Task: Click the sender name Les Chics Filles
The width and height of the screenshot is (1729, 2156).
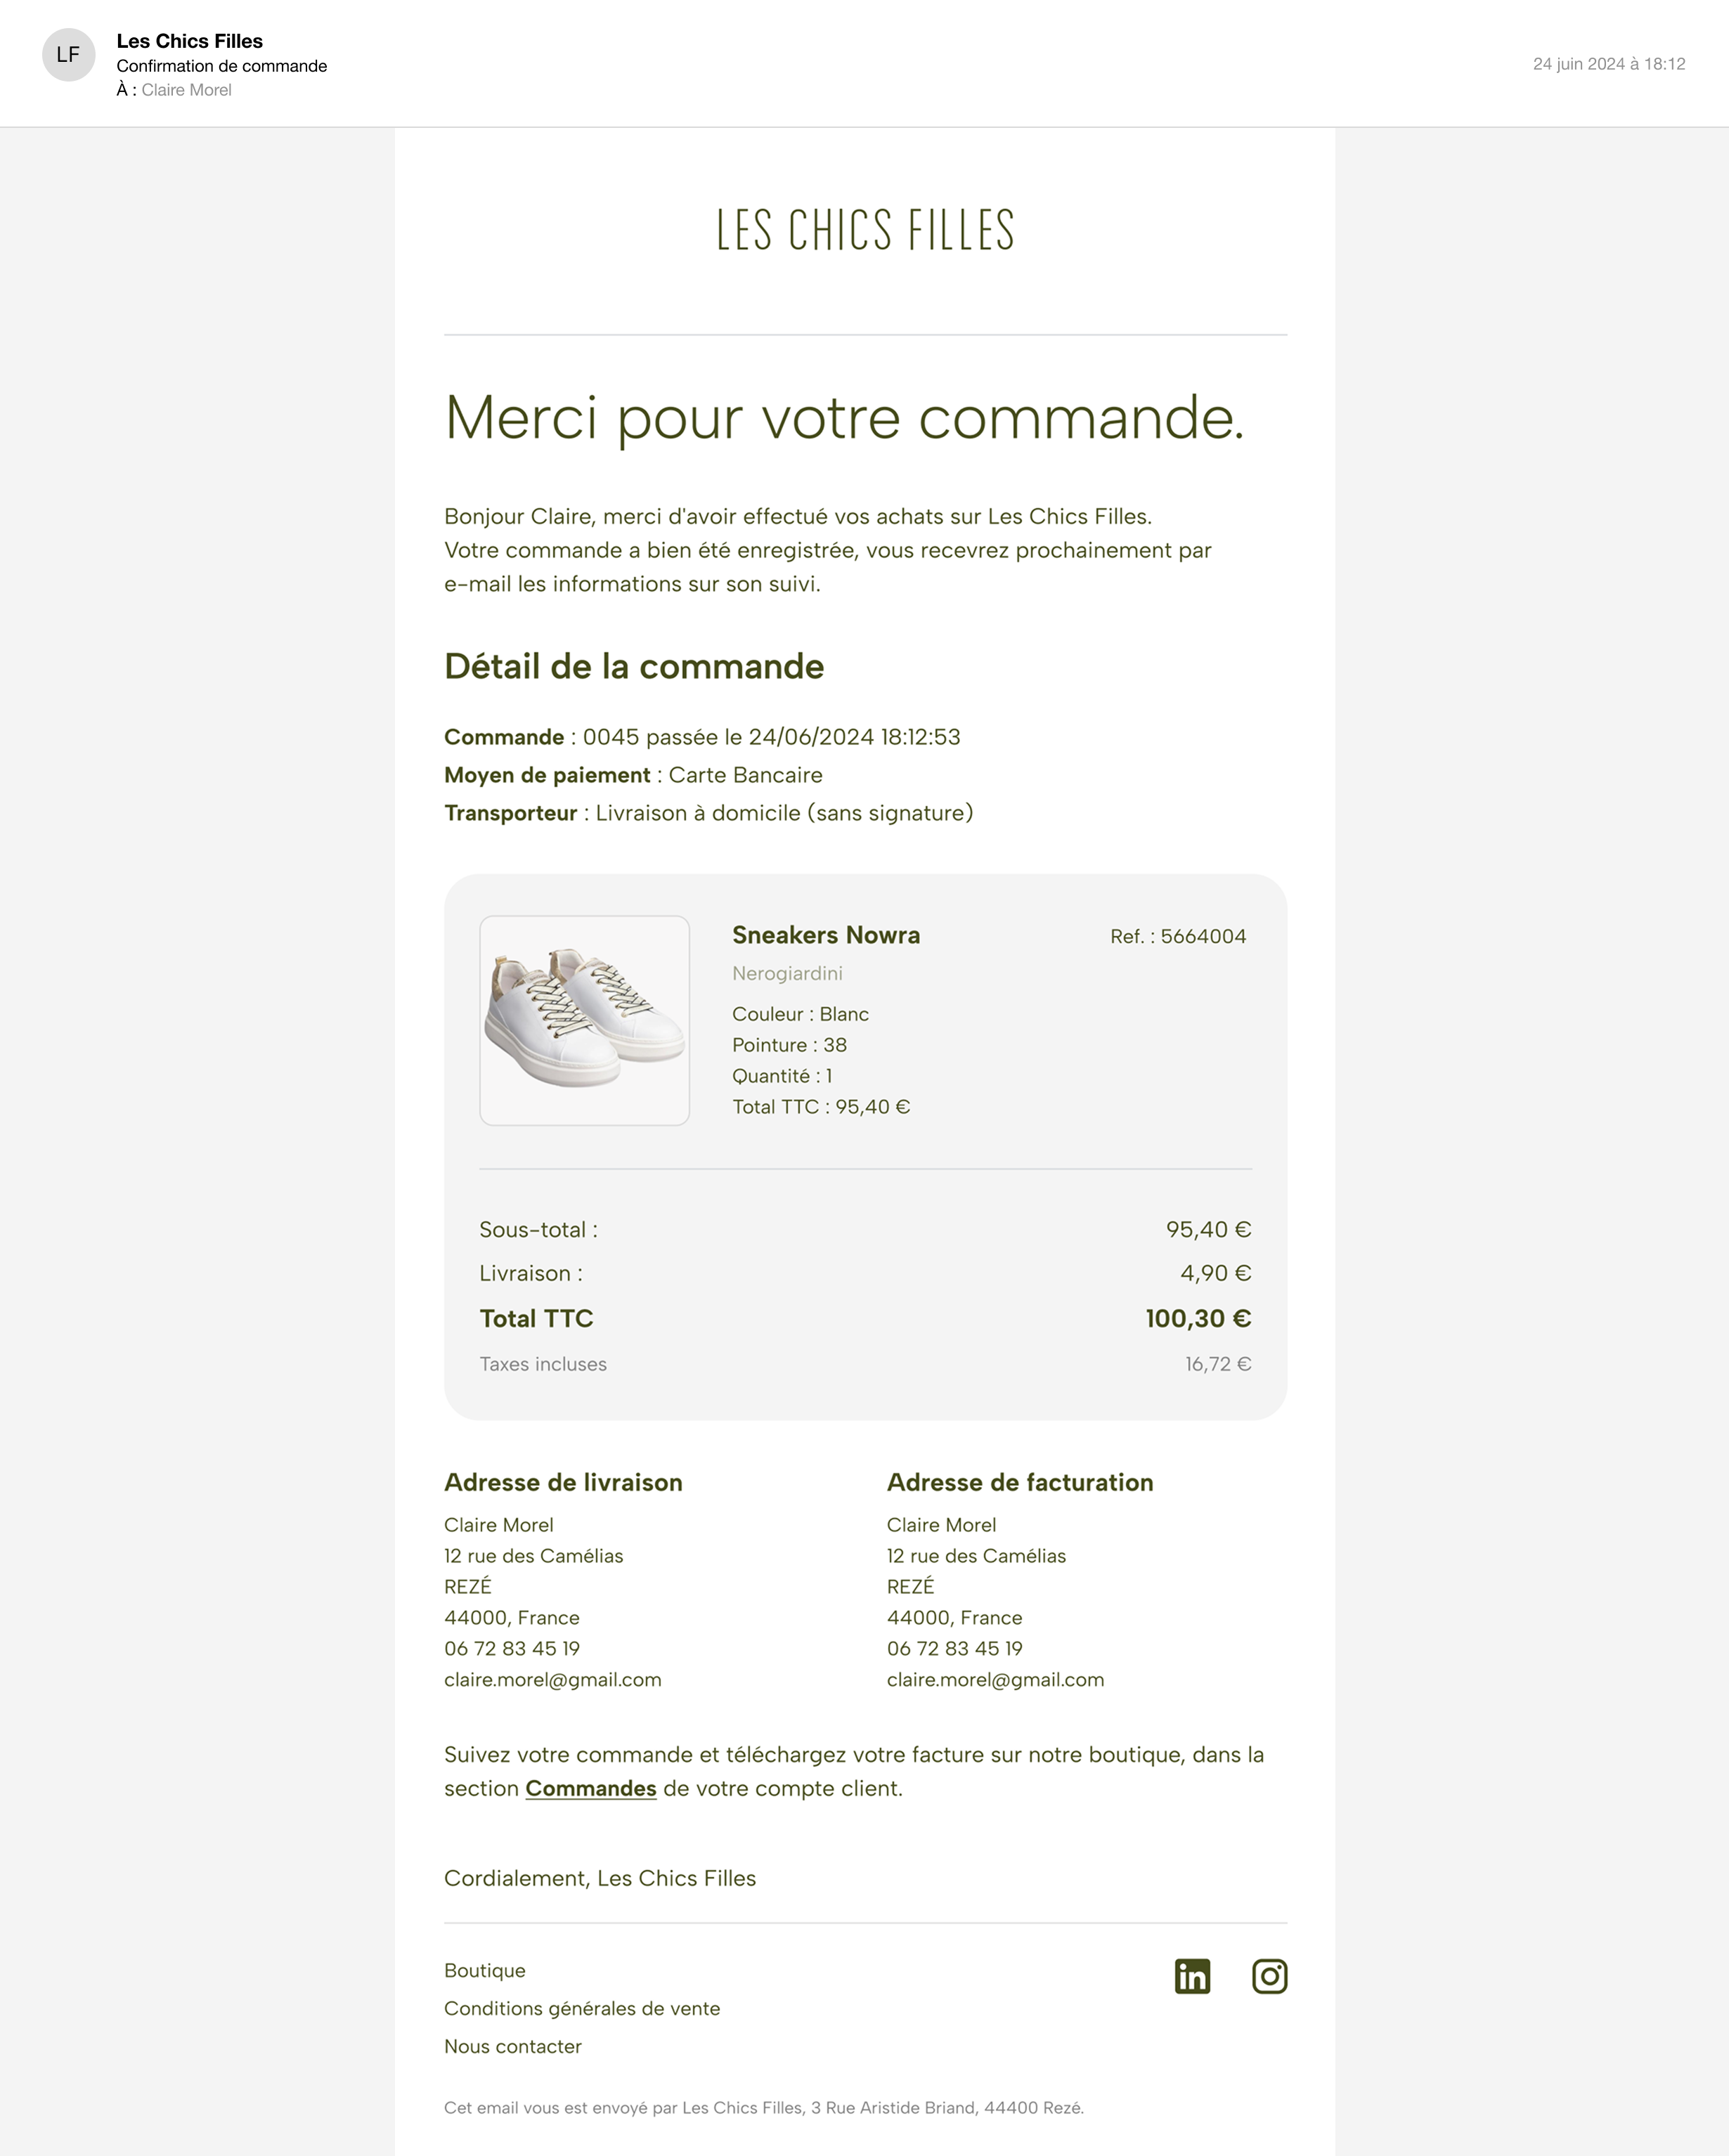Action: [190, 41]
